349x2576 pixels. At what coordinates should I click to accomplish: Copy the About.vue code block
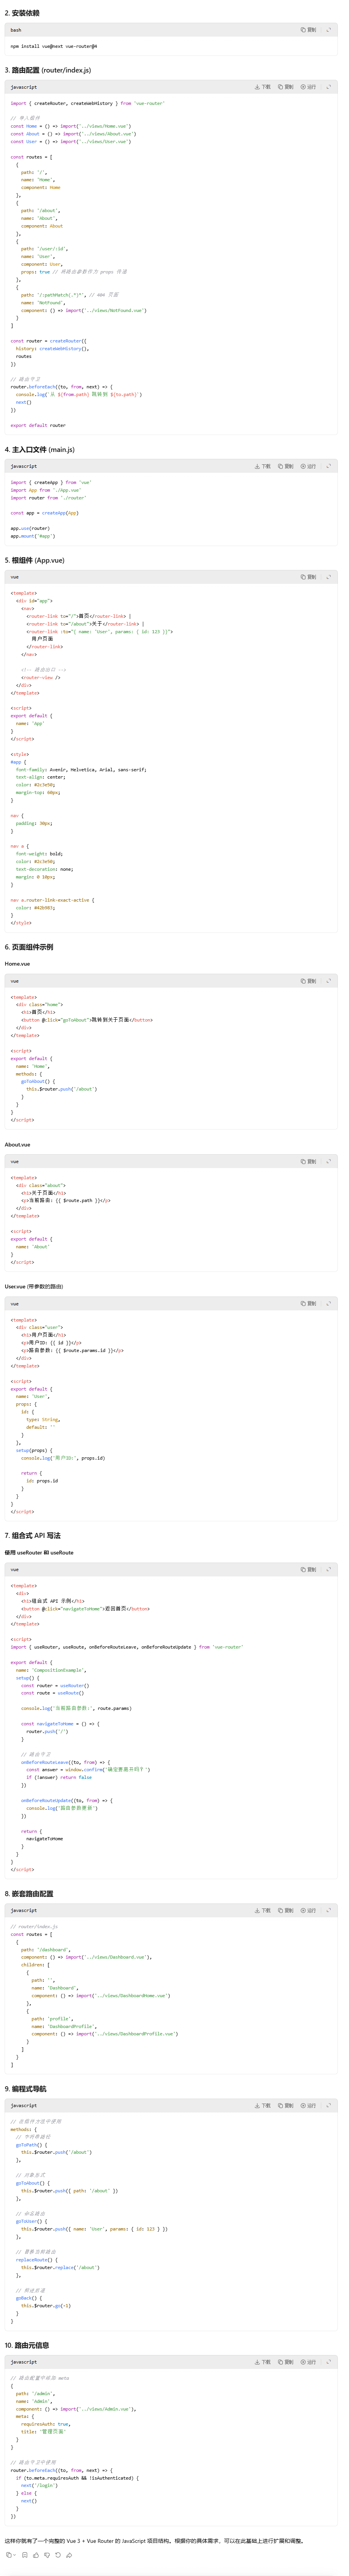click(309, 1162)
